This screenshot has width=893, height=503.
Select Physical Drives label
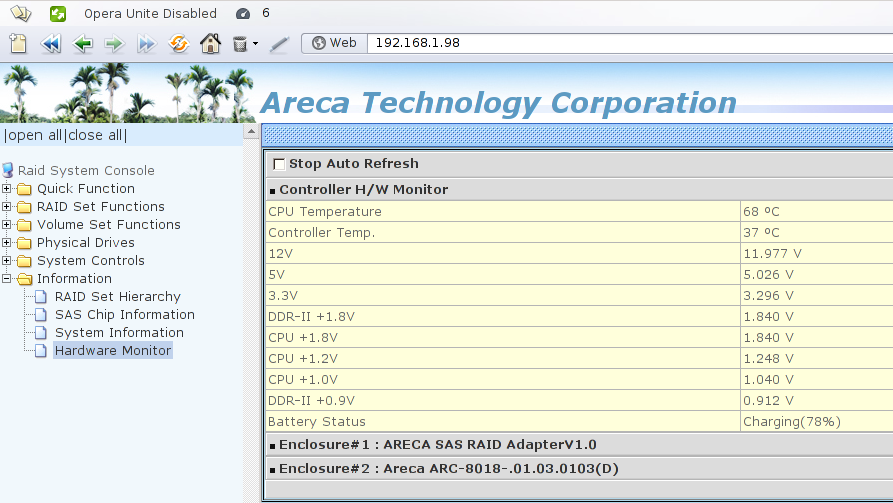pyautogui.click(x=86, y=243)
